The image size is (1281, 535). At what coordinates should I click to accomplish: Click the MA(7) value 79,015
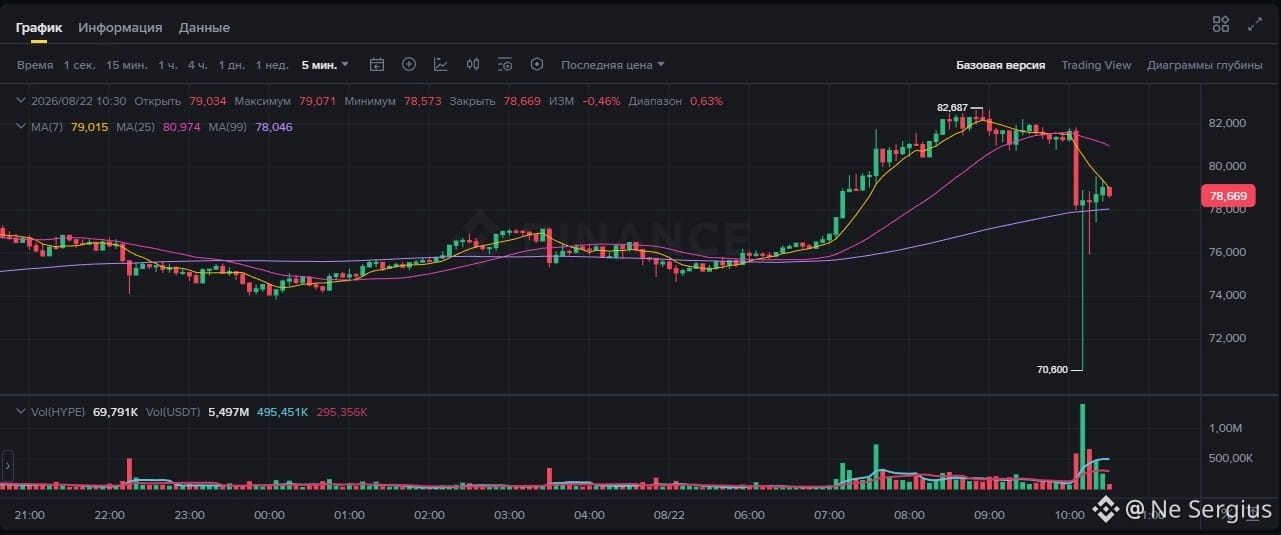(x=90, y=127)
